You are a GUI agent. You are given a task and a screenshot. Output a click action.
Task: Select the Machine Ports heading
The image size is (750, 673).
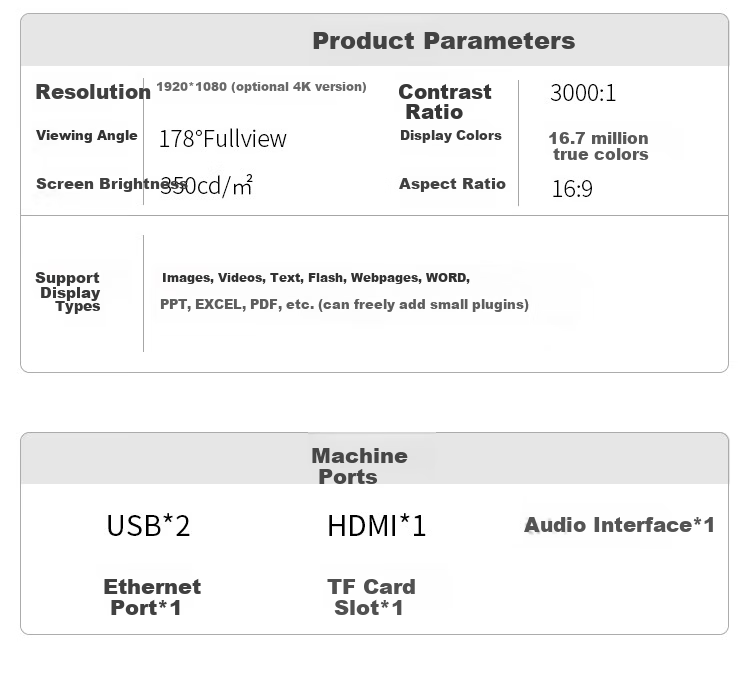(359, 466)
